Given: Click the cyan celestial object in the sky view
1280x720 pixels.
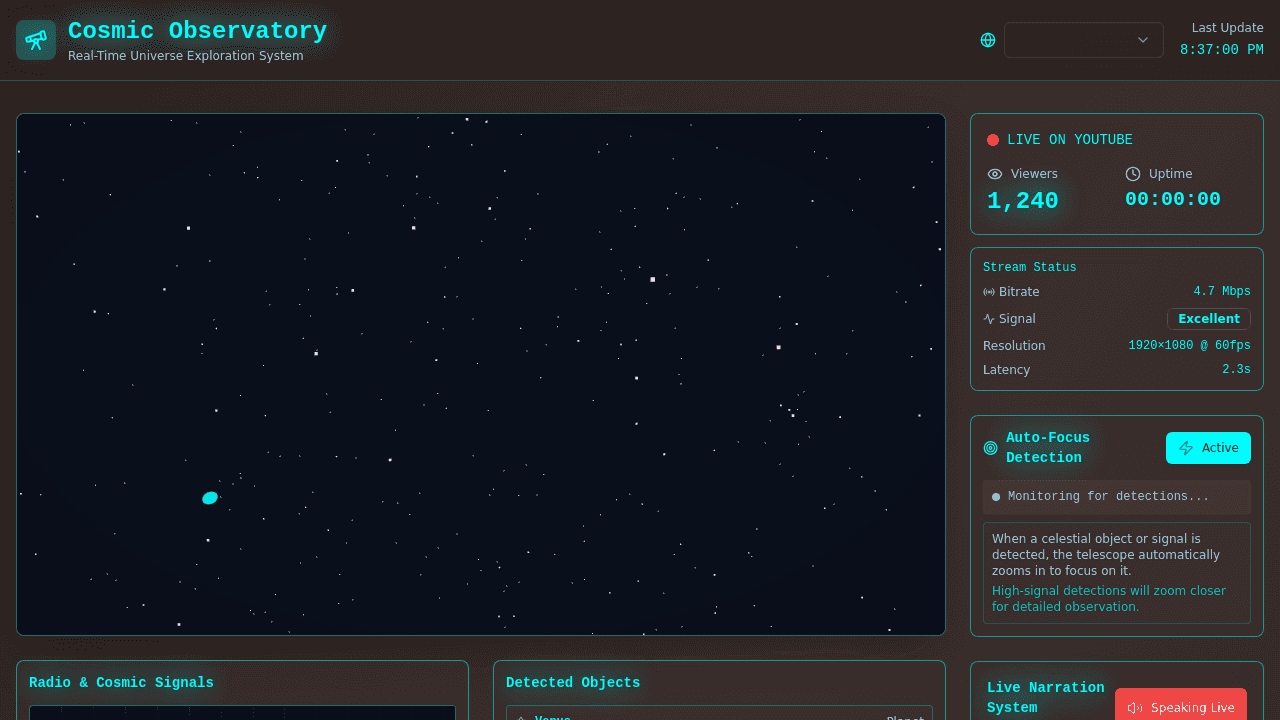Looking at the screenshot, I should click(210, 497).
